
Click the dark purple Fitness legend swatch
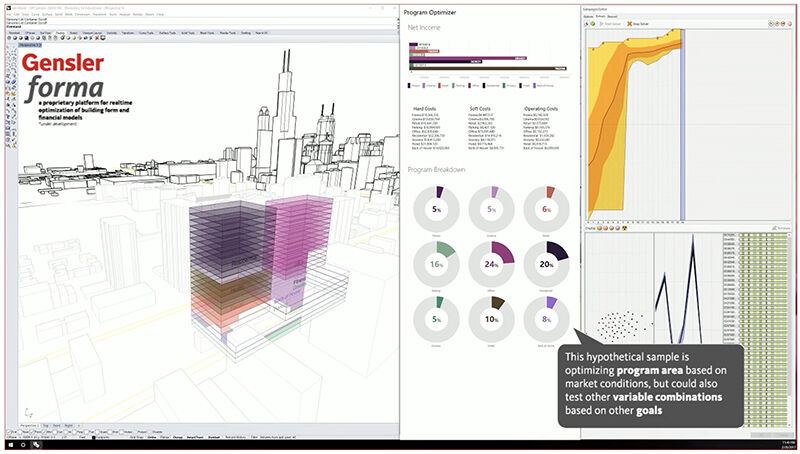click(x=409, y=85)
